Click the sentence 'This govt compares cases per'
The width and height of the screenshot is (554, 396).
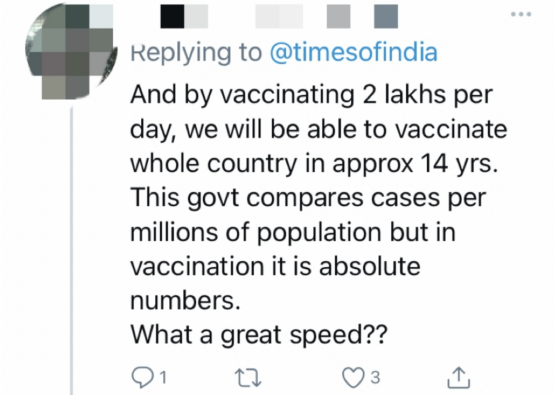pos(308,198)
